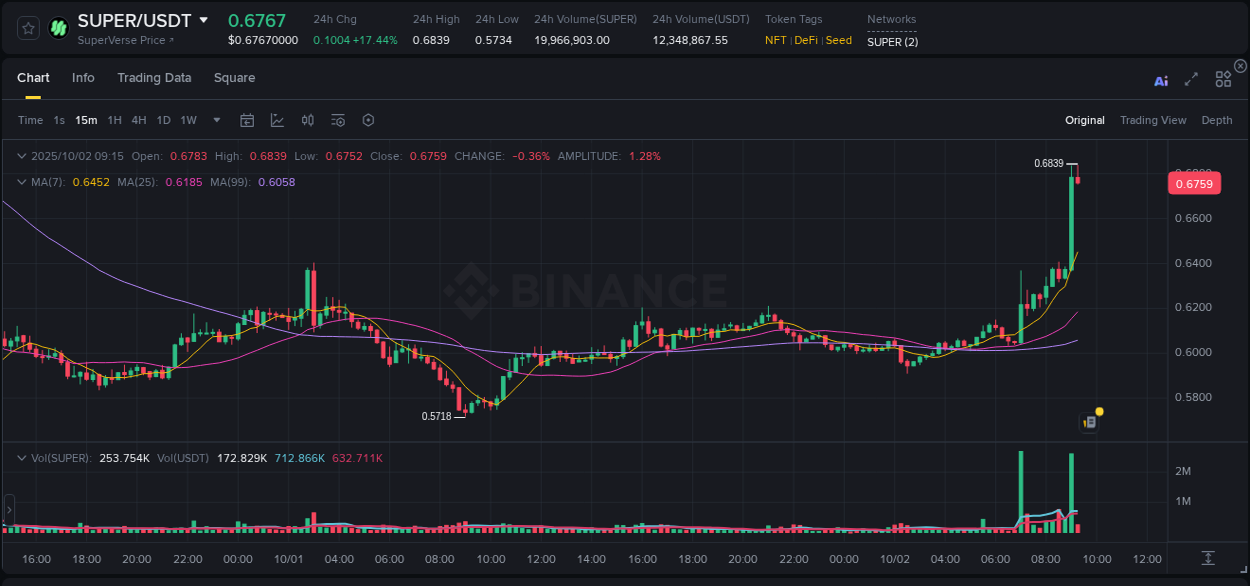The width and height of the screenshot is (1250, 586).
Task: Open the extra timeframe intervals dropdown
Action: [x=215, y=120]
